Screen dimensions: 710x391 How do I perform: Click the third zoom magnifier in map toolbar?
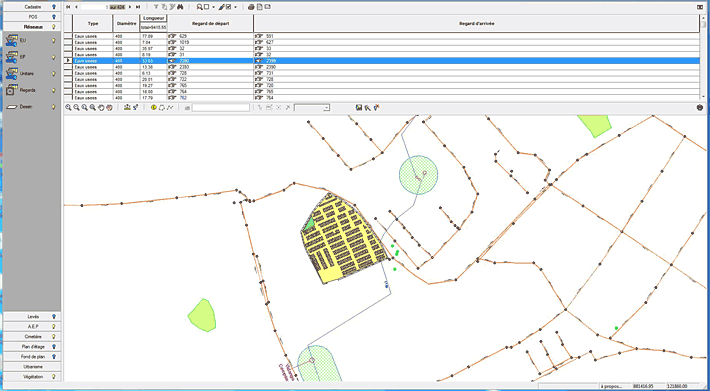(x=84, y=107)
